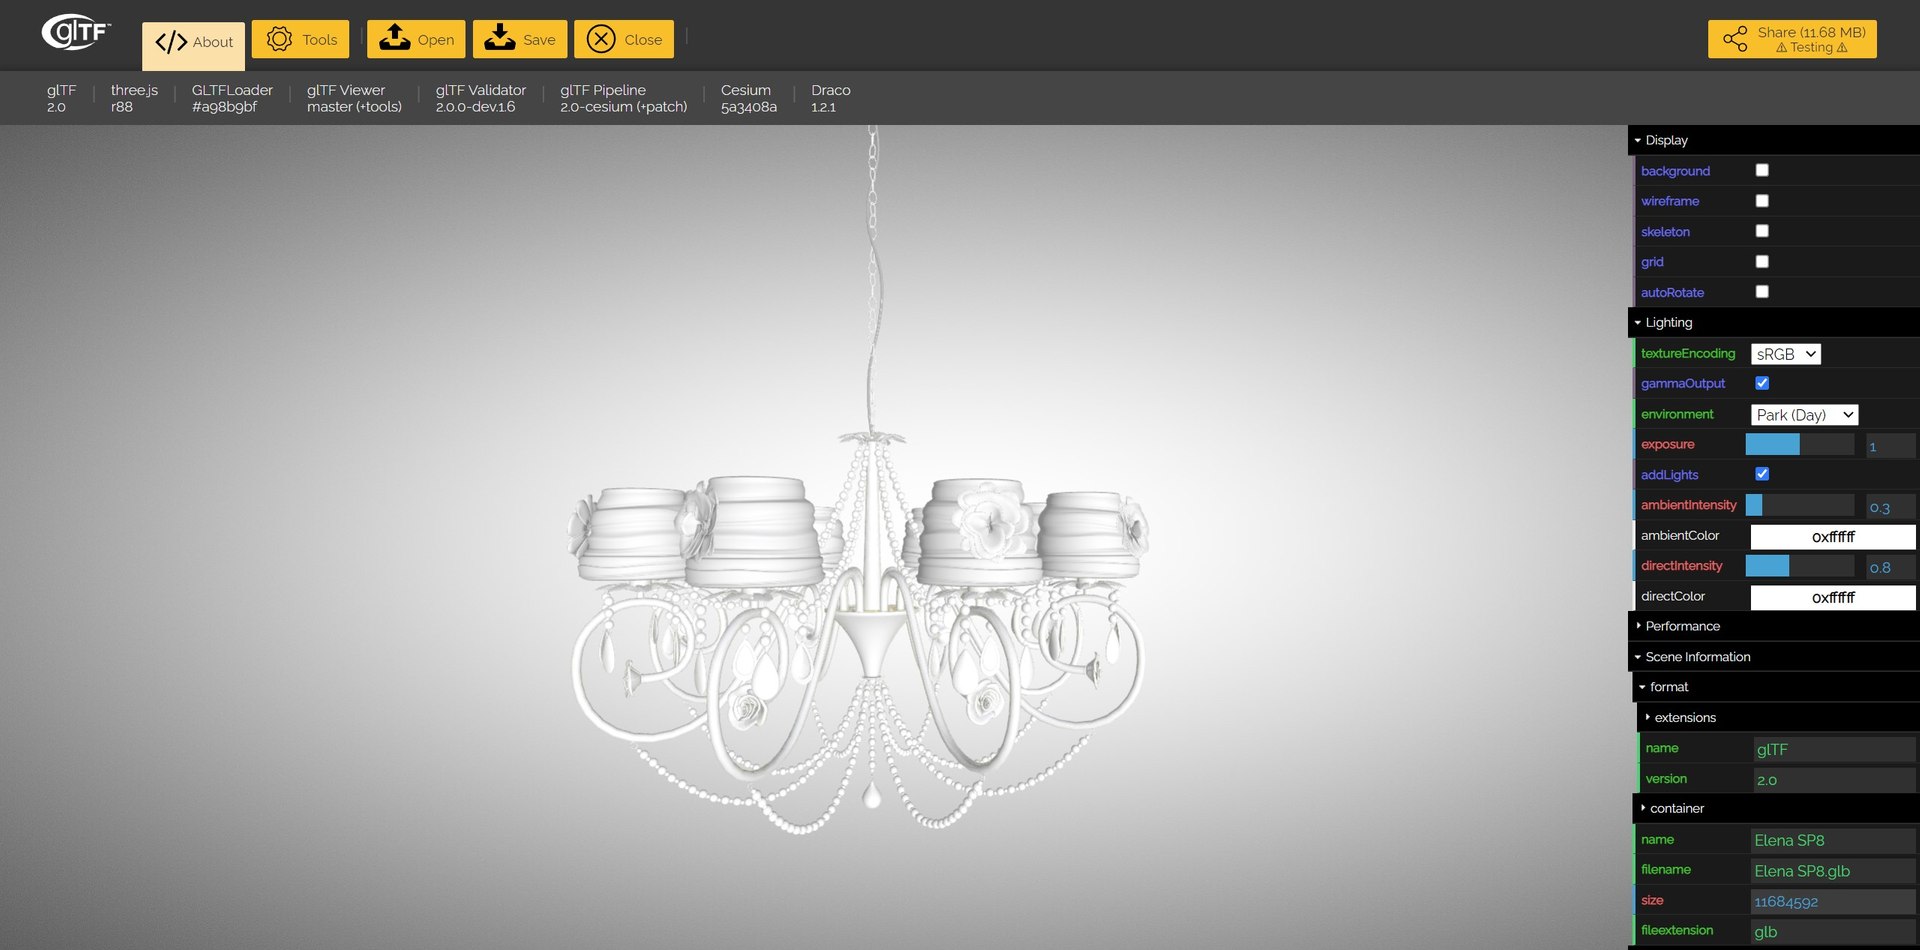Click the Share network icon

pos(1735,39)
